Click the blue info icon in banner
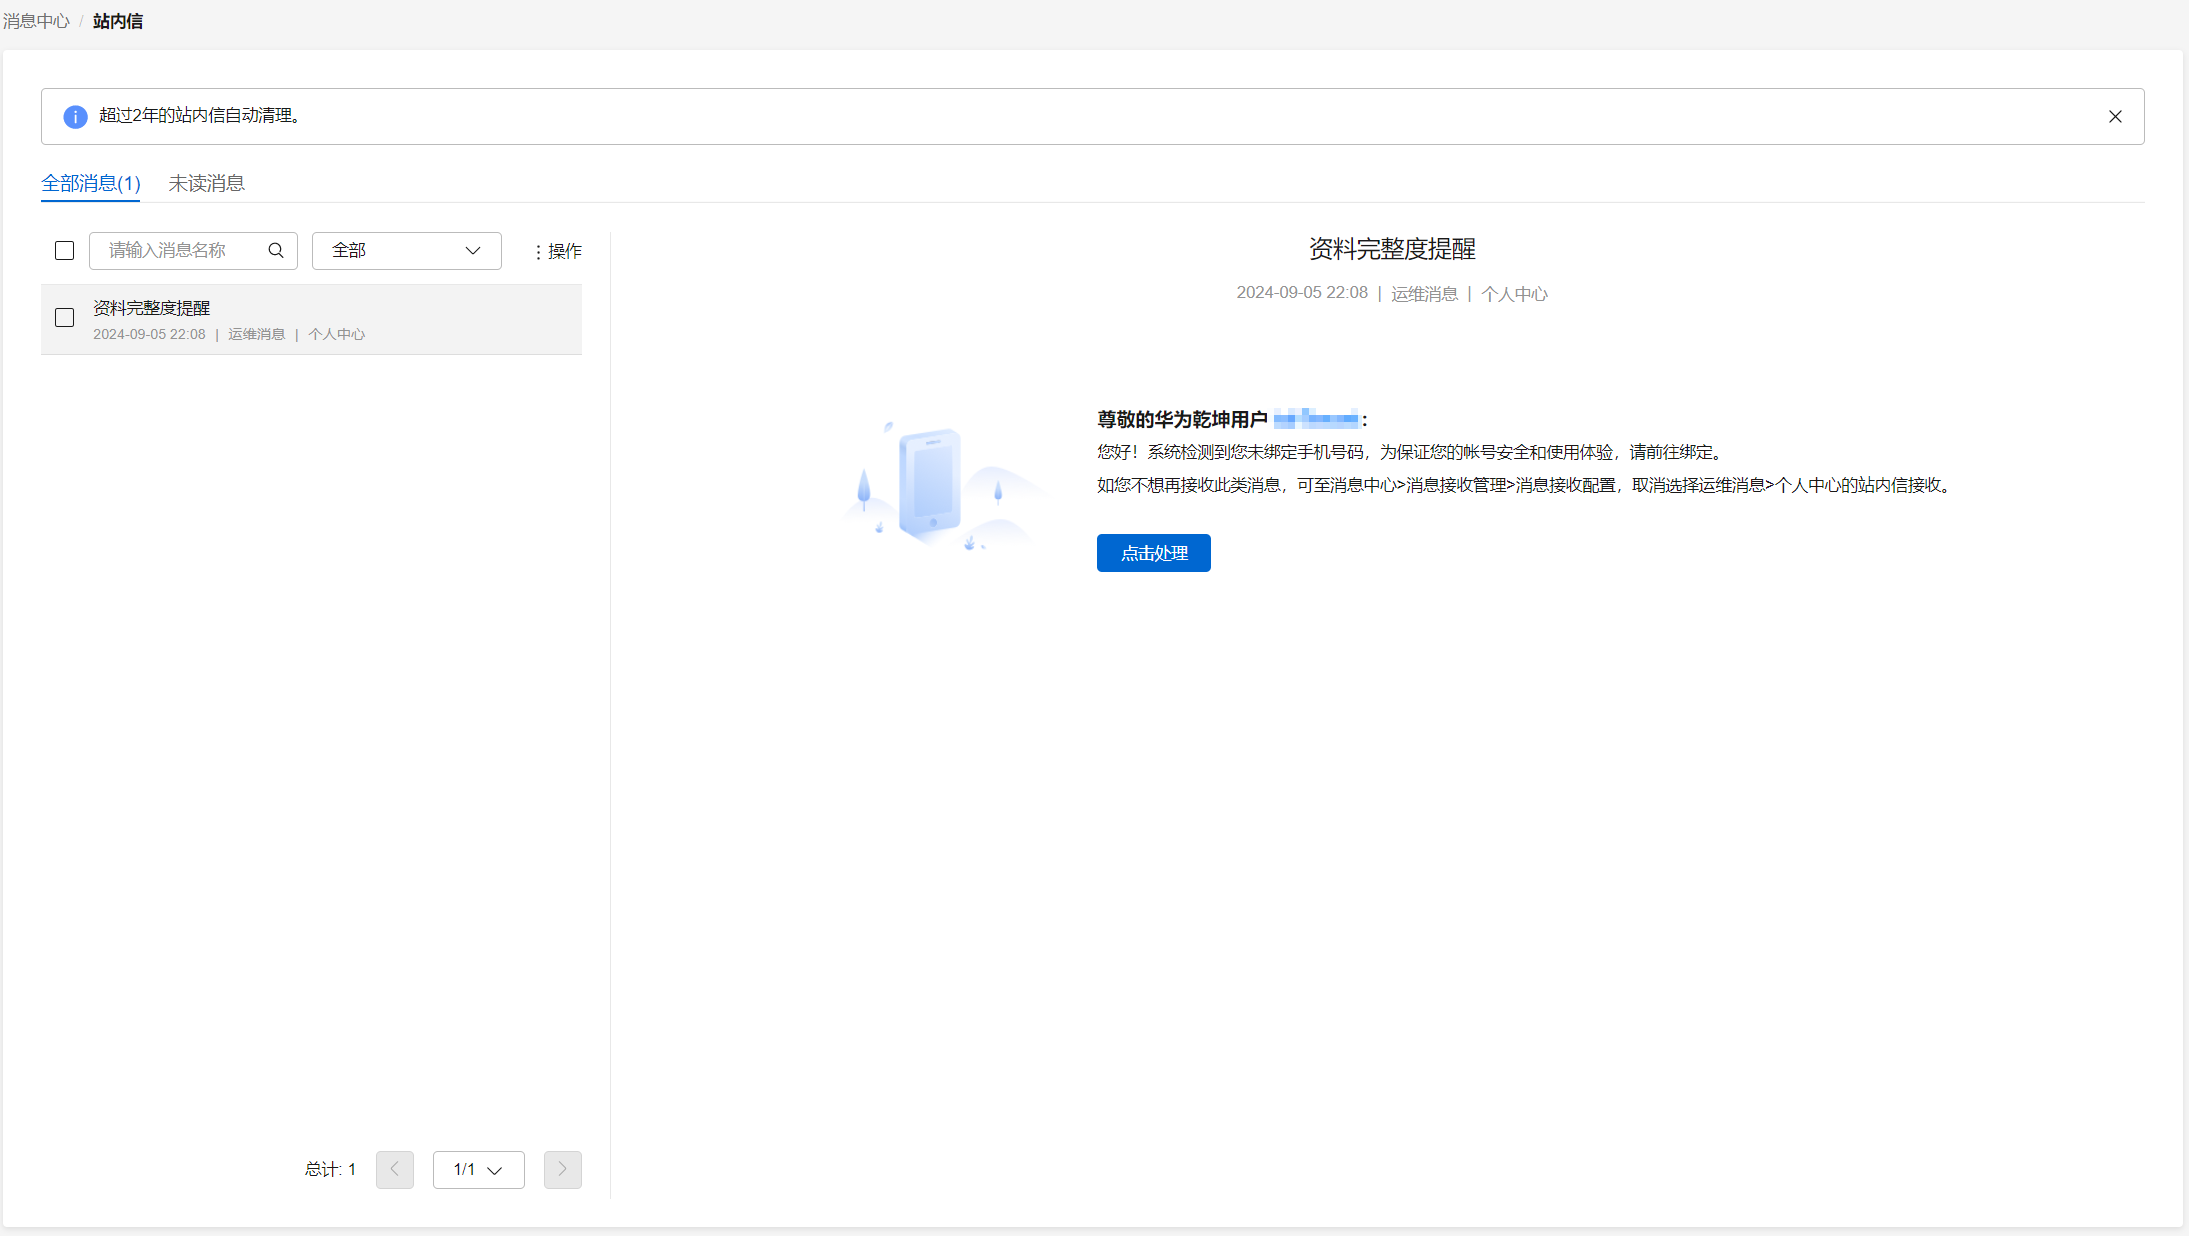2189x1236 pixels. [75, 117]
